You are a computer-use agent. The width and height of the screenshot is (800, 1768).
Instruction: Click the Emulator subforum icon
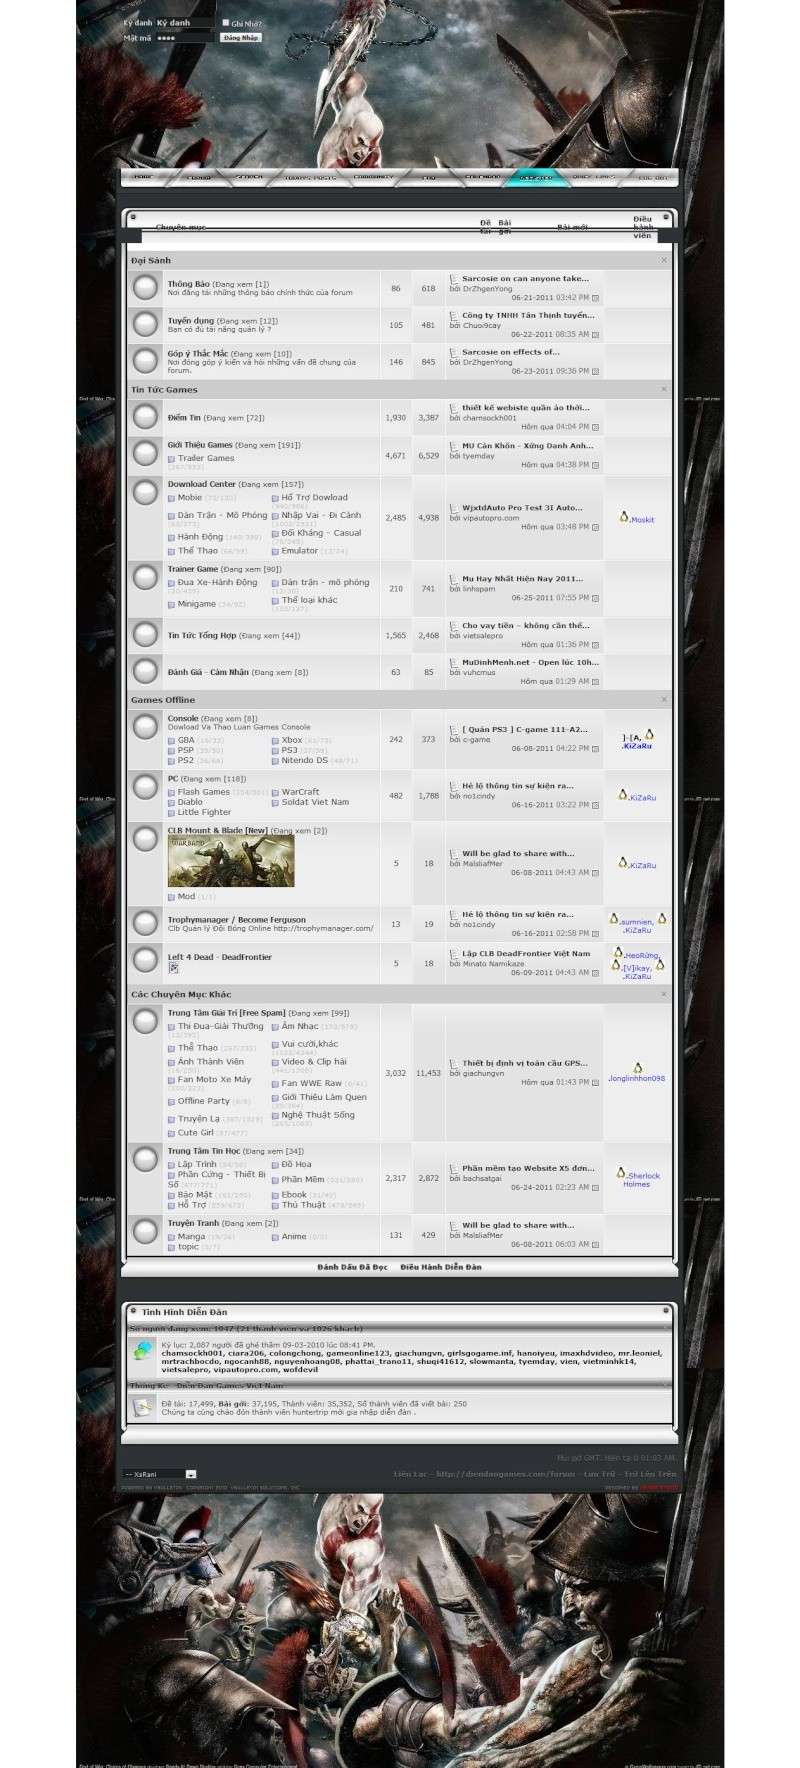pyautogui.click(x=275, y=551)
